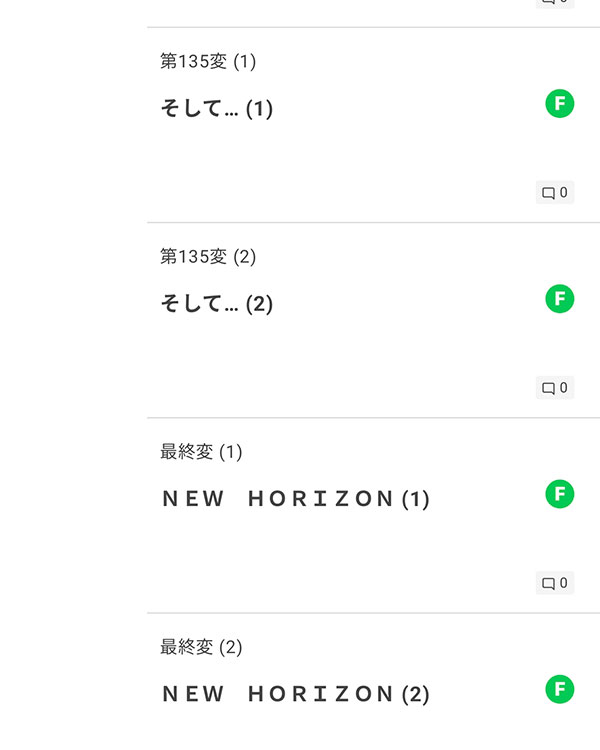Open the episode titled そして… (2)
600x750 pixels.
[216, 304]
